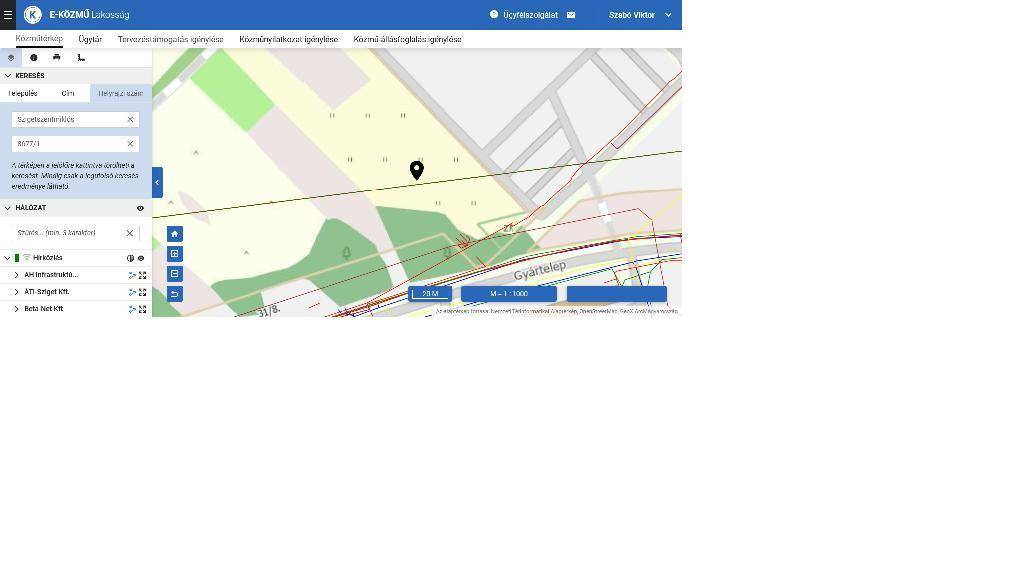Open Közműnyilatkozat igénylése tab
Image resolution: width=1024 pixels, height=570 pixels.
pyautogui.click(x=289, y=39)
